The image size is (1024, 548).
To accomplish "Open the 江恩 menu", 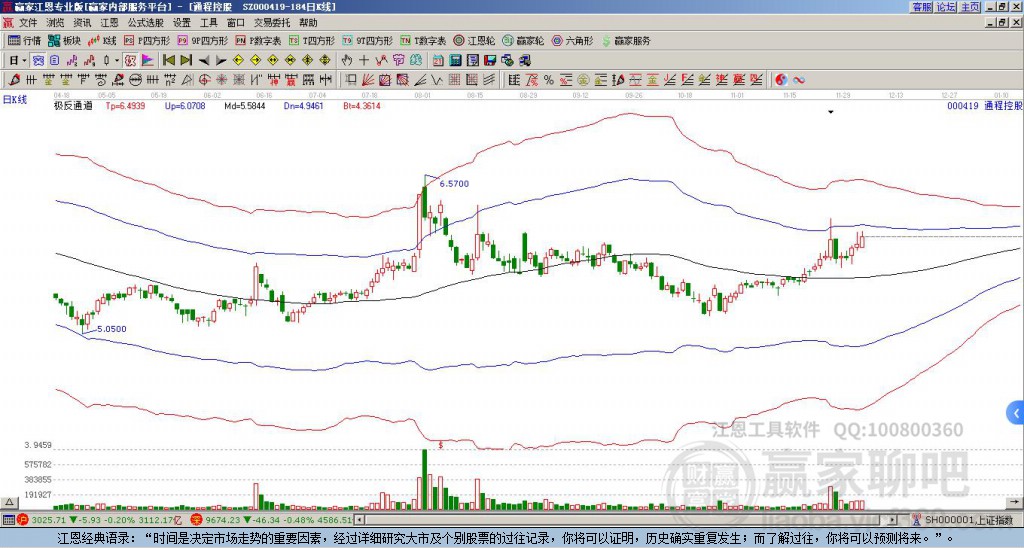I will click(x=109, y=23).
